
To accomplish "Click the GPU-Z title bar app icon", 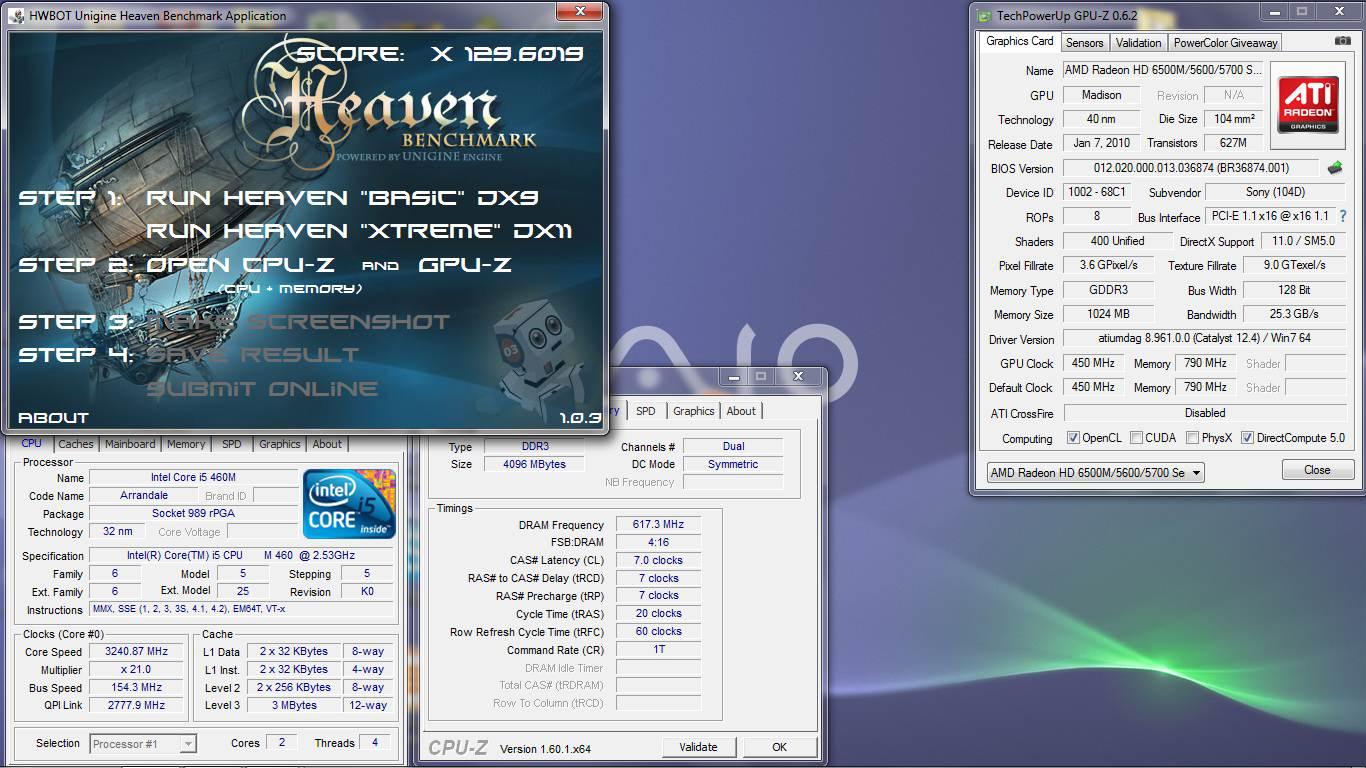I will (x=985, y=16).
